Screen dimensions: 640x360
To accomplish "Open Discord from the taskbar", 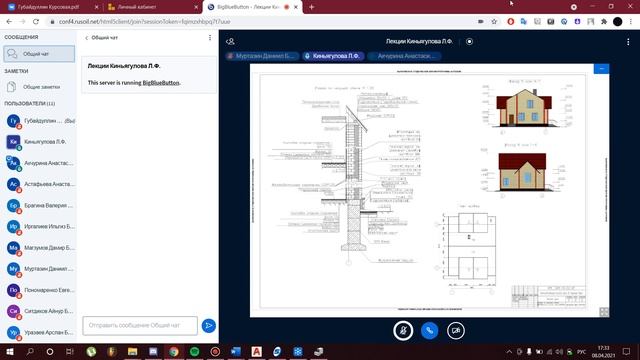I will [153, 351].
